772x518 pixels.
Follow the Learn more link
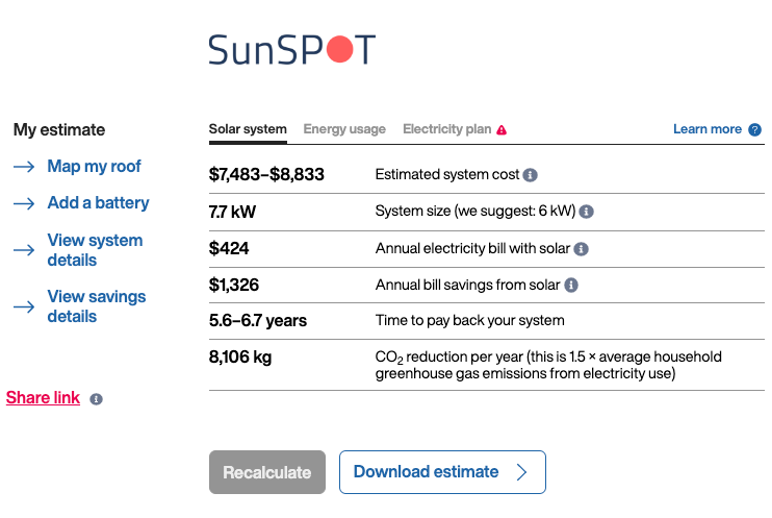click(707, 129)
